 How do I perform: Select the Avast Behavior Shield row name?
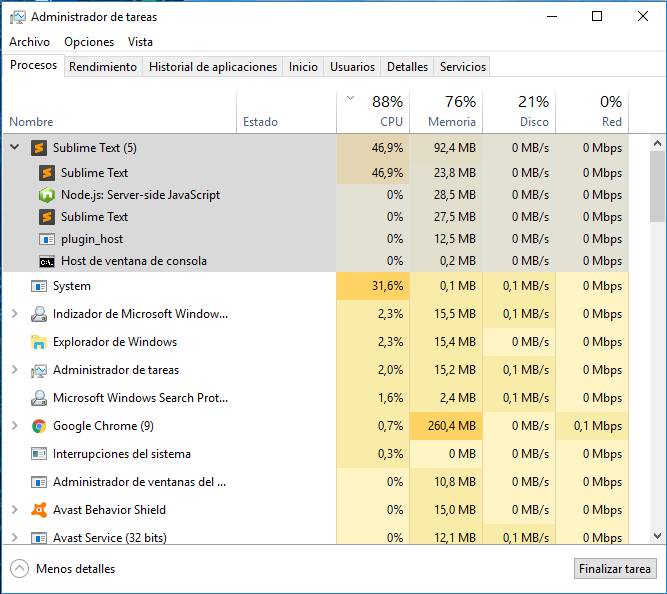pos(109,510)
